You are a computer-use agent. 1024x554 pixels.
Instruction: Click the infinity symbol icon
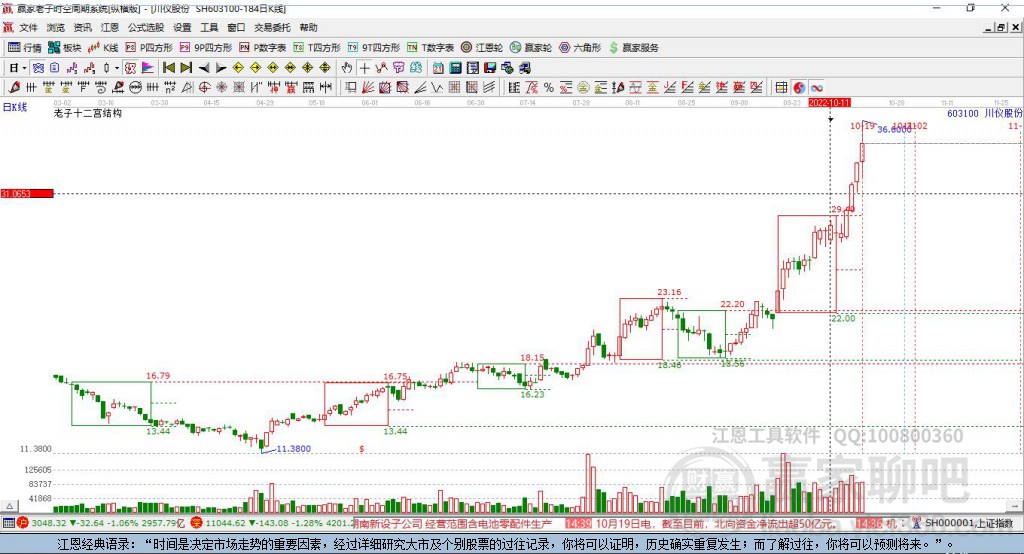click(x=816, y=88)
